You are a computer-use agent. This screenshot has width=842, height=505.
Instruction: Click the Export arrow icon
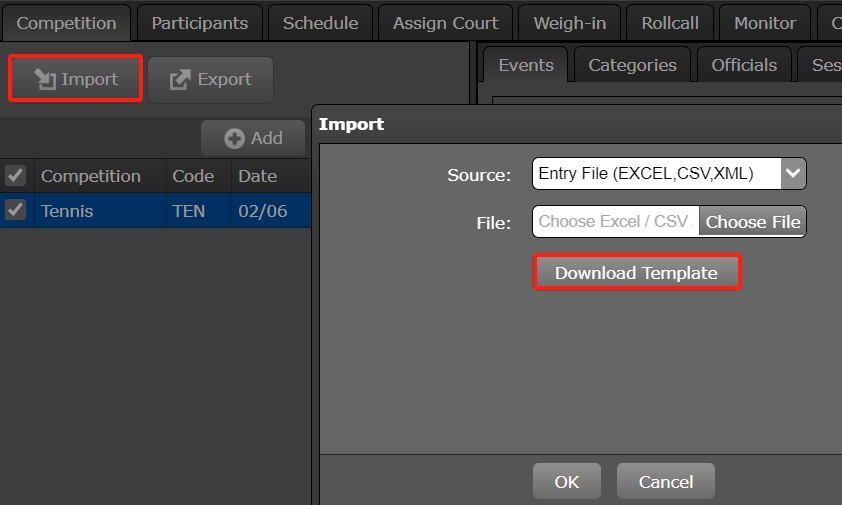pos(180,79)
